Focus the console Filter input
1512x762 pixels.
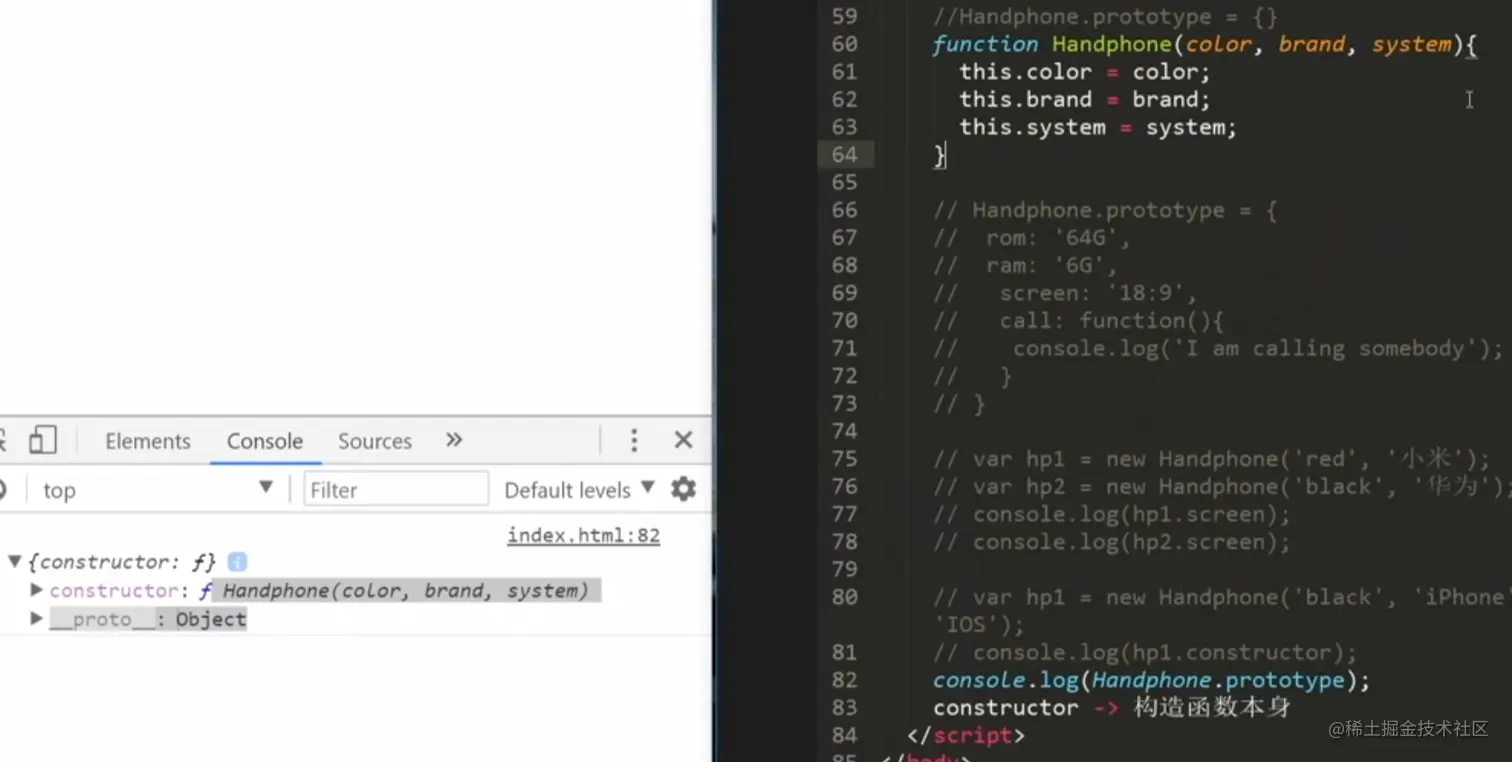click(396, 489)
